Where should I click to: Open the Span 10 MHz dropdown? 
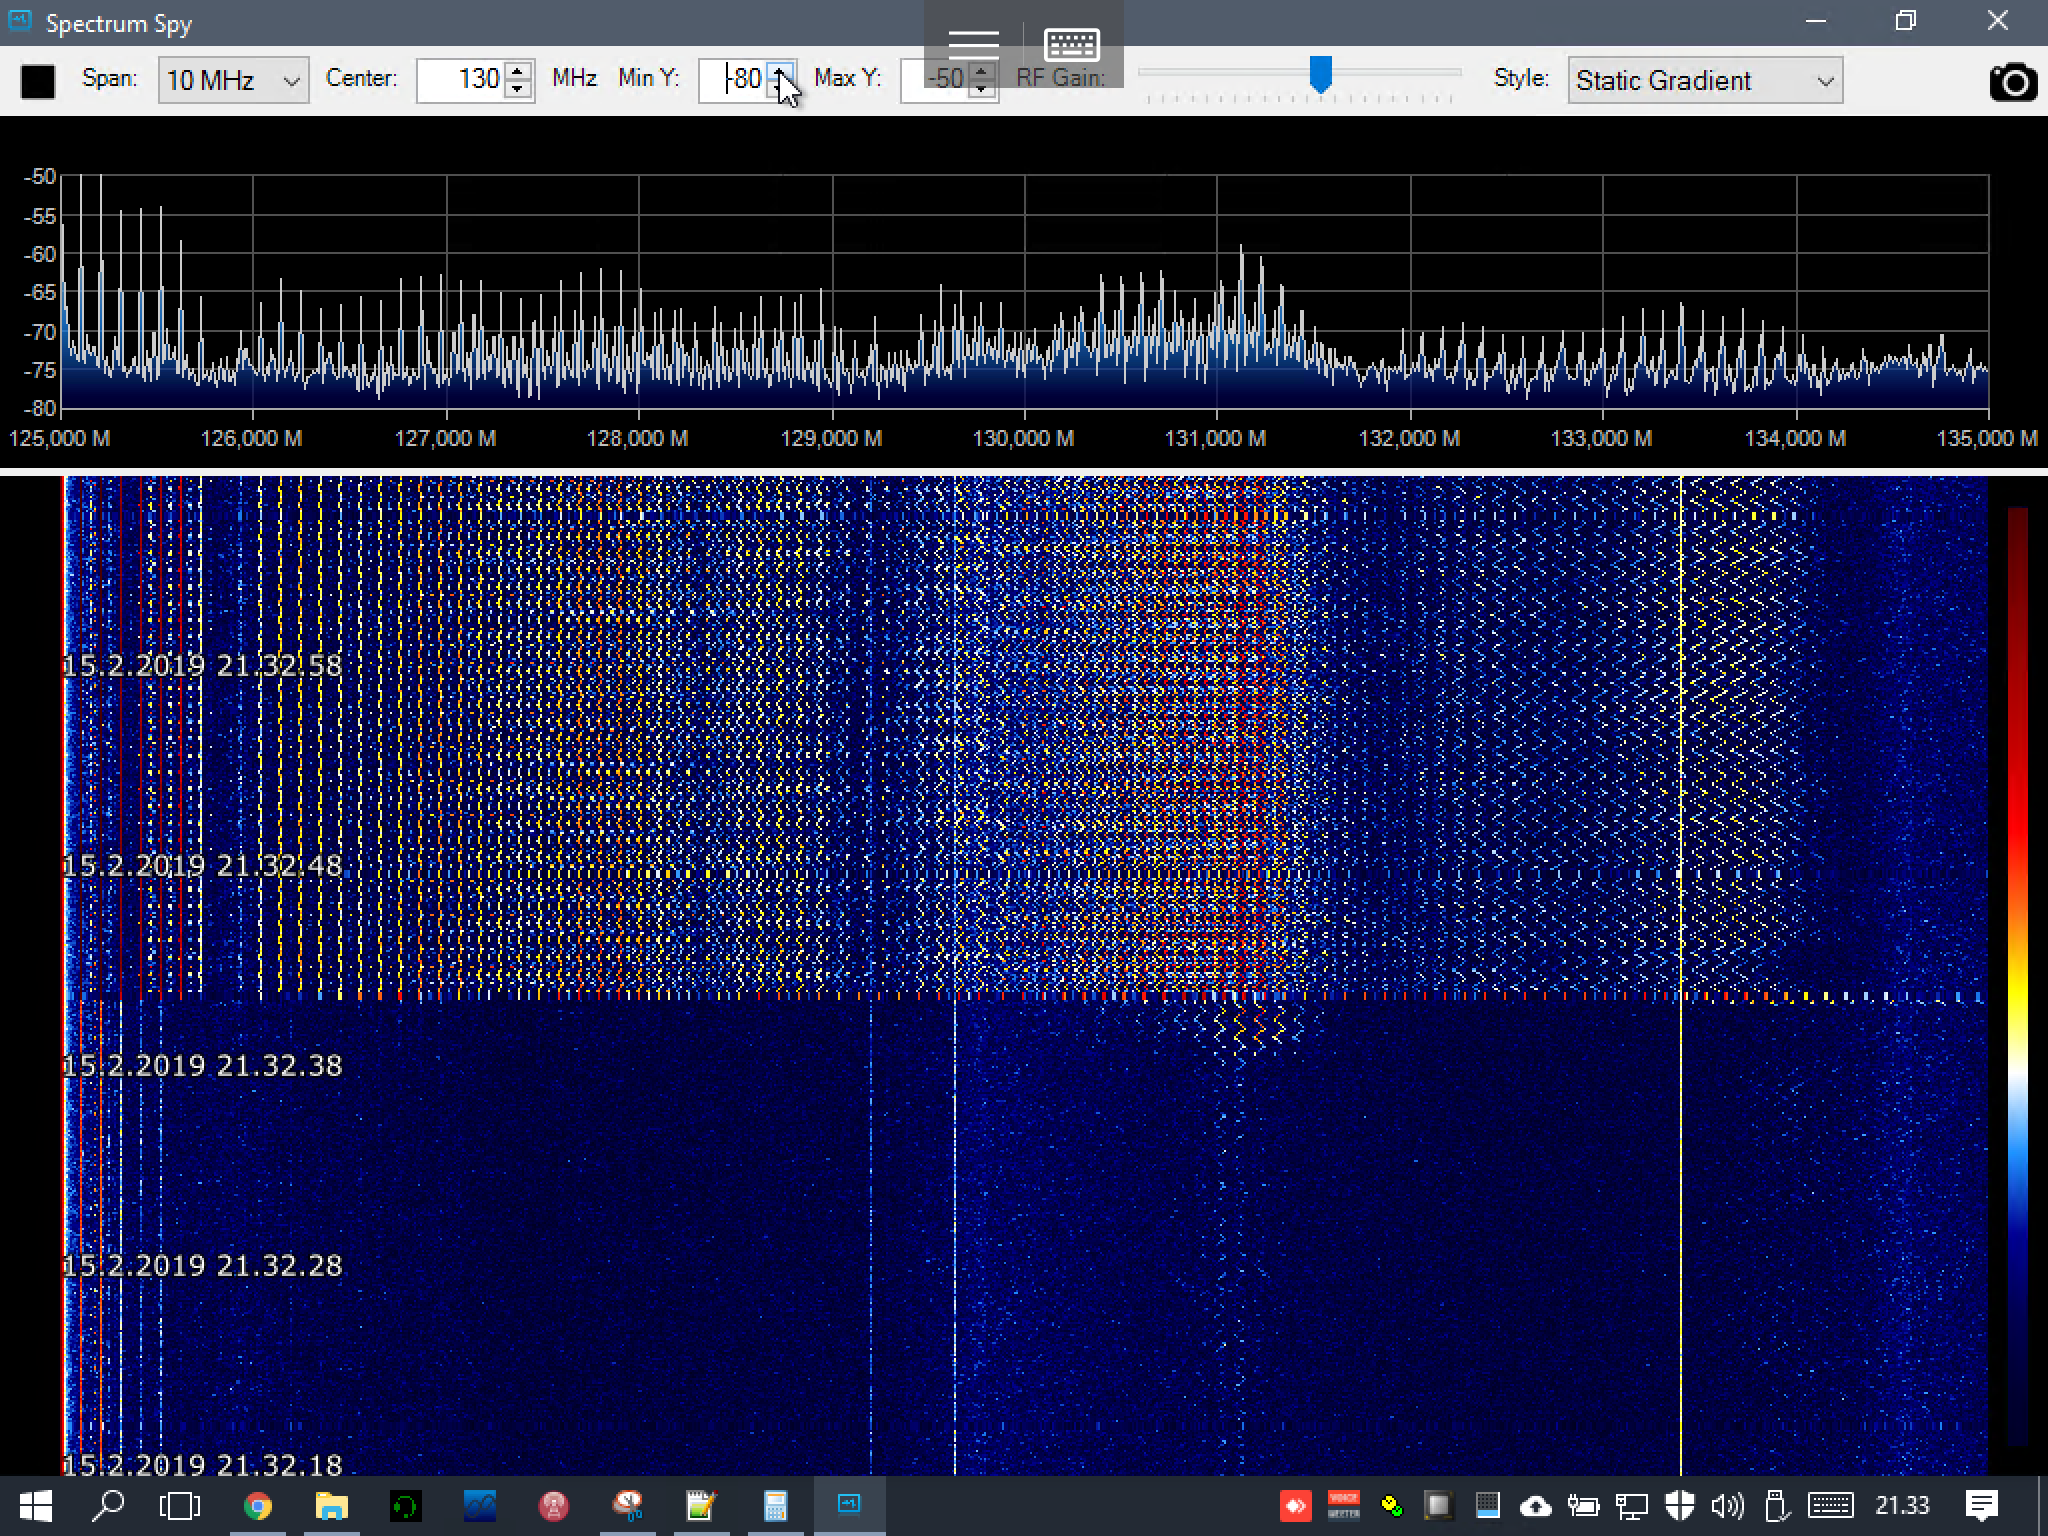[233, 81]
